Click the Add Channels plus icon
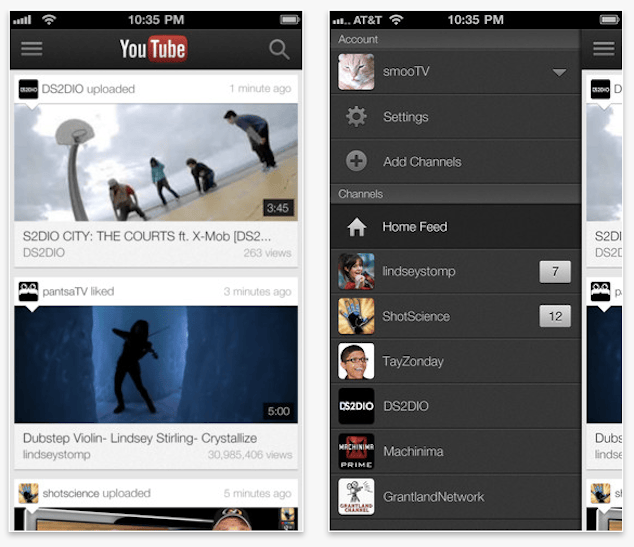Image resolution: width=634 pixels, height=547 pixels. [356, 161]
